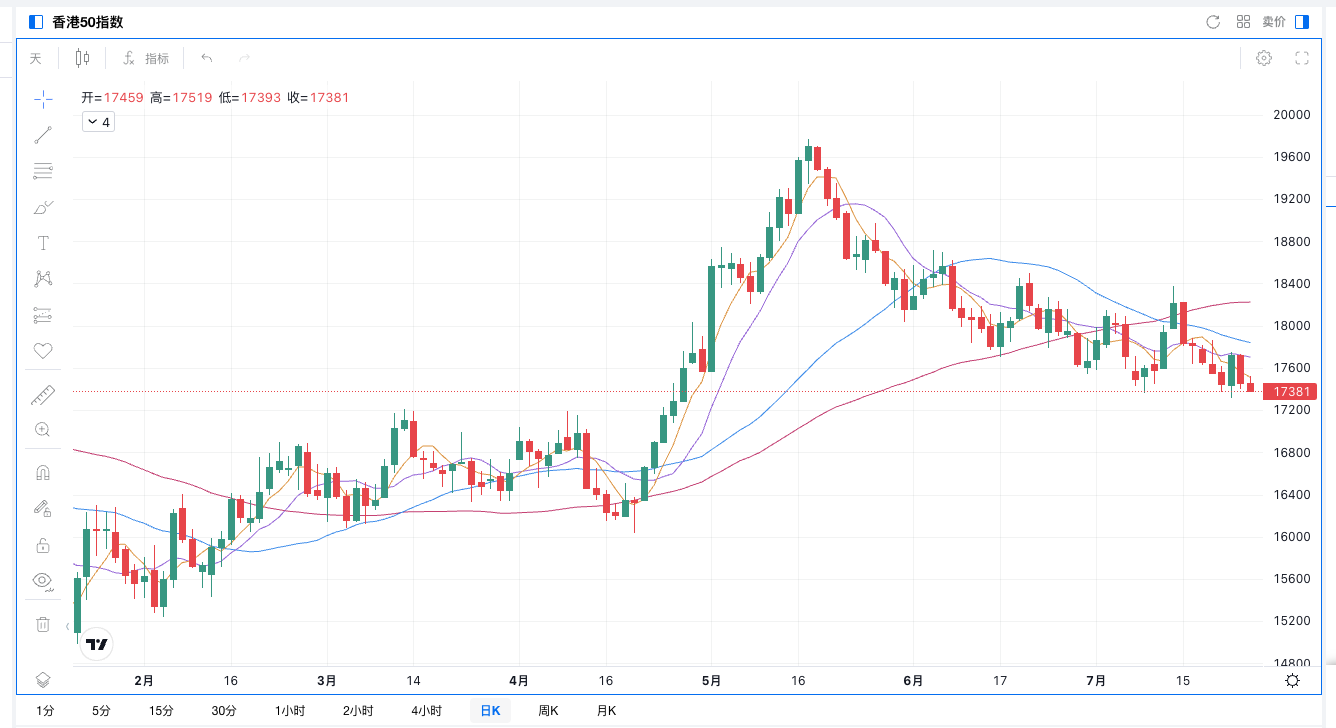Click the heart favorites icon
1336x728 pixels.
[x=43, y=351]
